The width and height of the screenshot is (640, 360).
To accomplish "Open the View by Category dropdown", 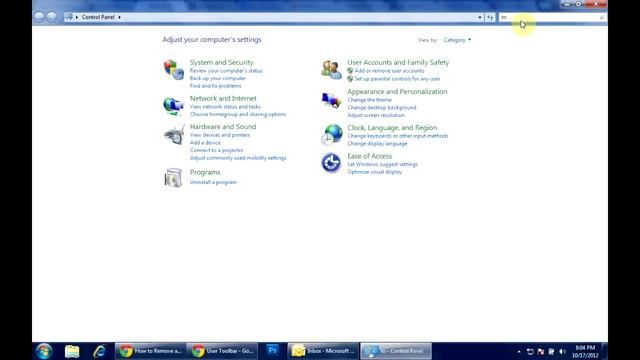I will [457, 40].
